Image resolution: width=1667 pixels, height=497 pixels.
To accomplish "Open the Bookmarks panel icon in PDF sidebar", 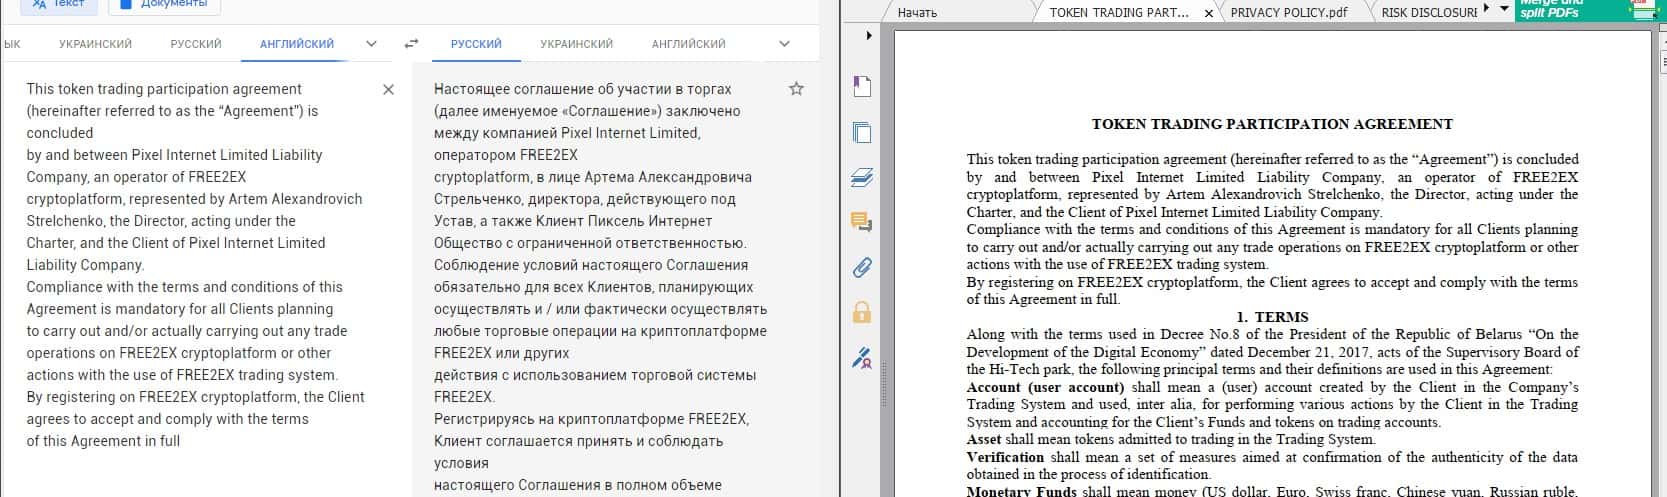I will click(x=862, y=87).
